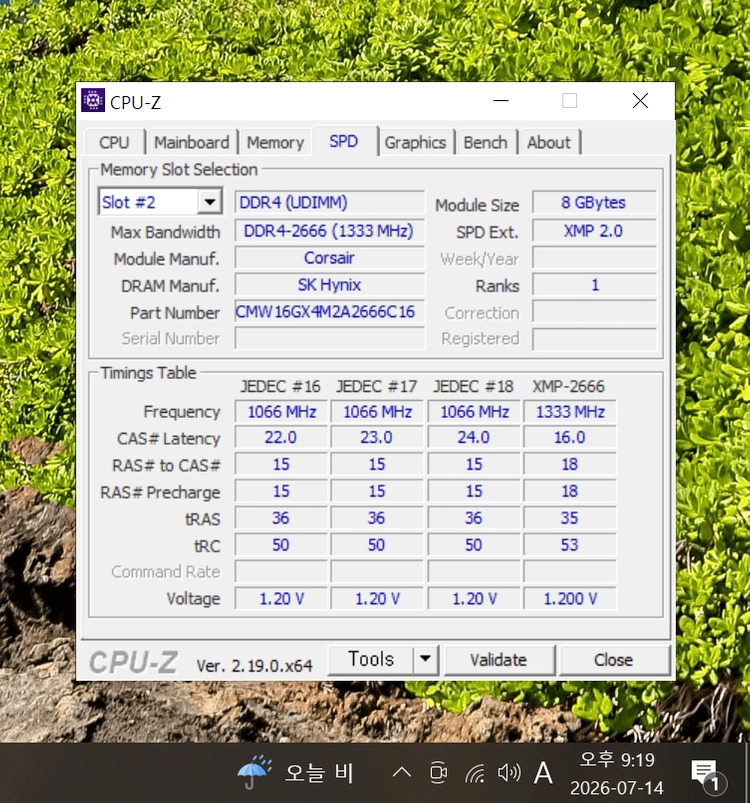Switch to the Graphics tab
The width and height of the screenshot is (750, 803).
click(x=415, y=142)
